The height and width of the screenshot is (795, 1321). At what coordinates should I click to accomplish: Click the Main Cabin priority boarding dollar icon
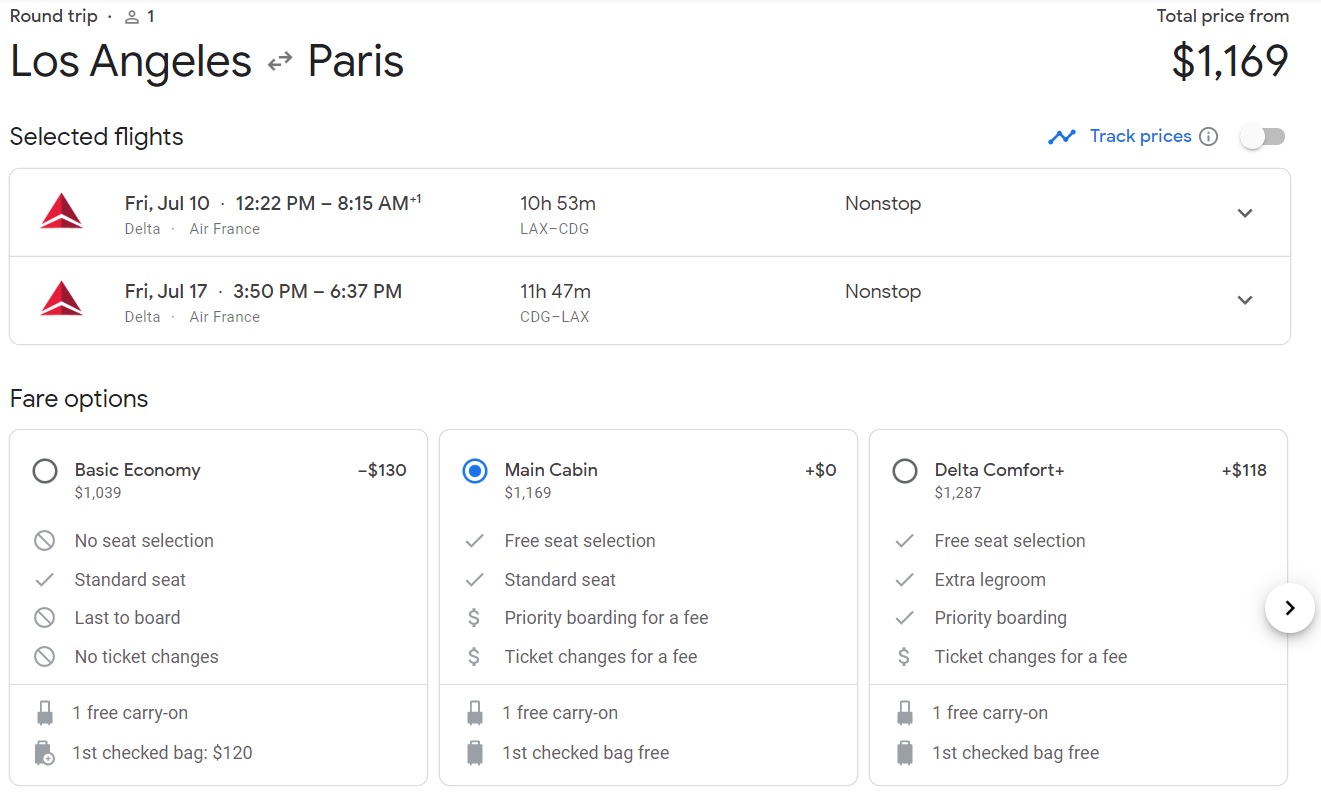475,618
